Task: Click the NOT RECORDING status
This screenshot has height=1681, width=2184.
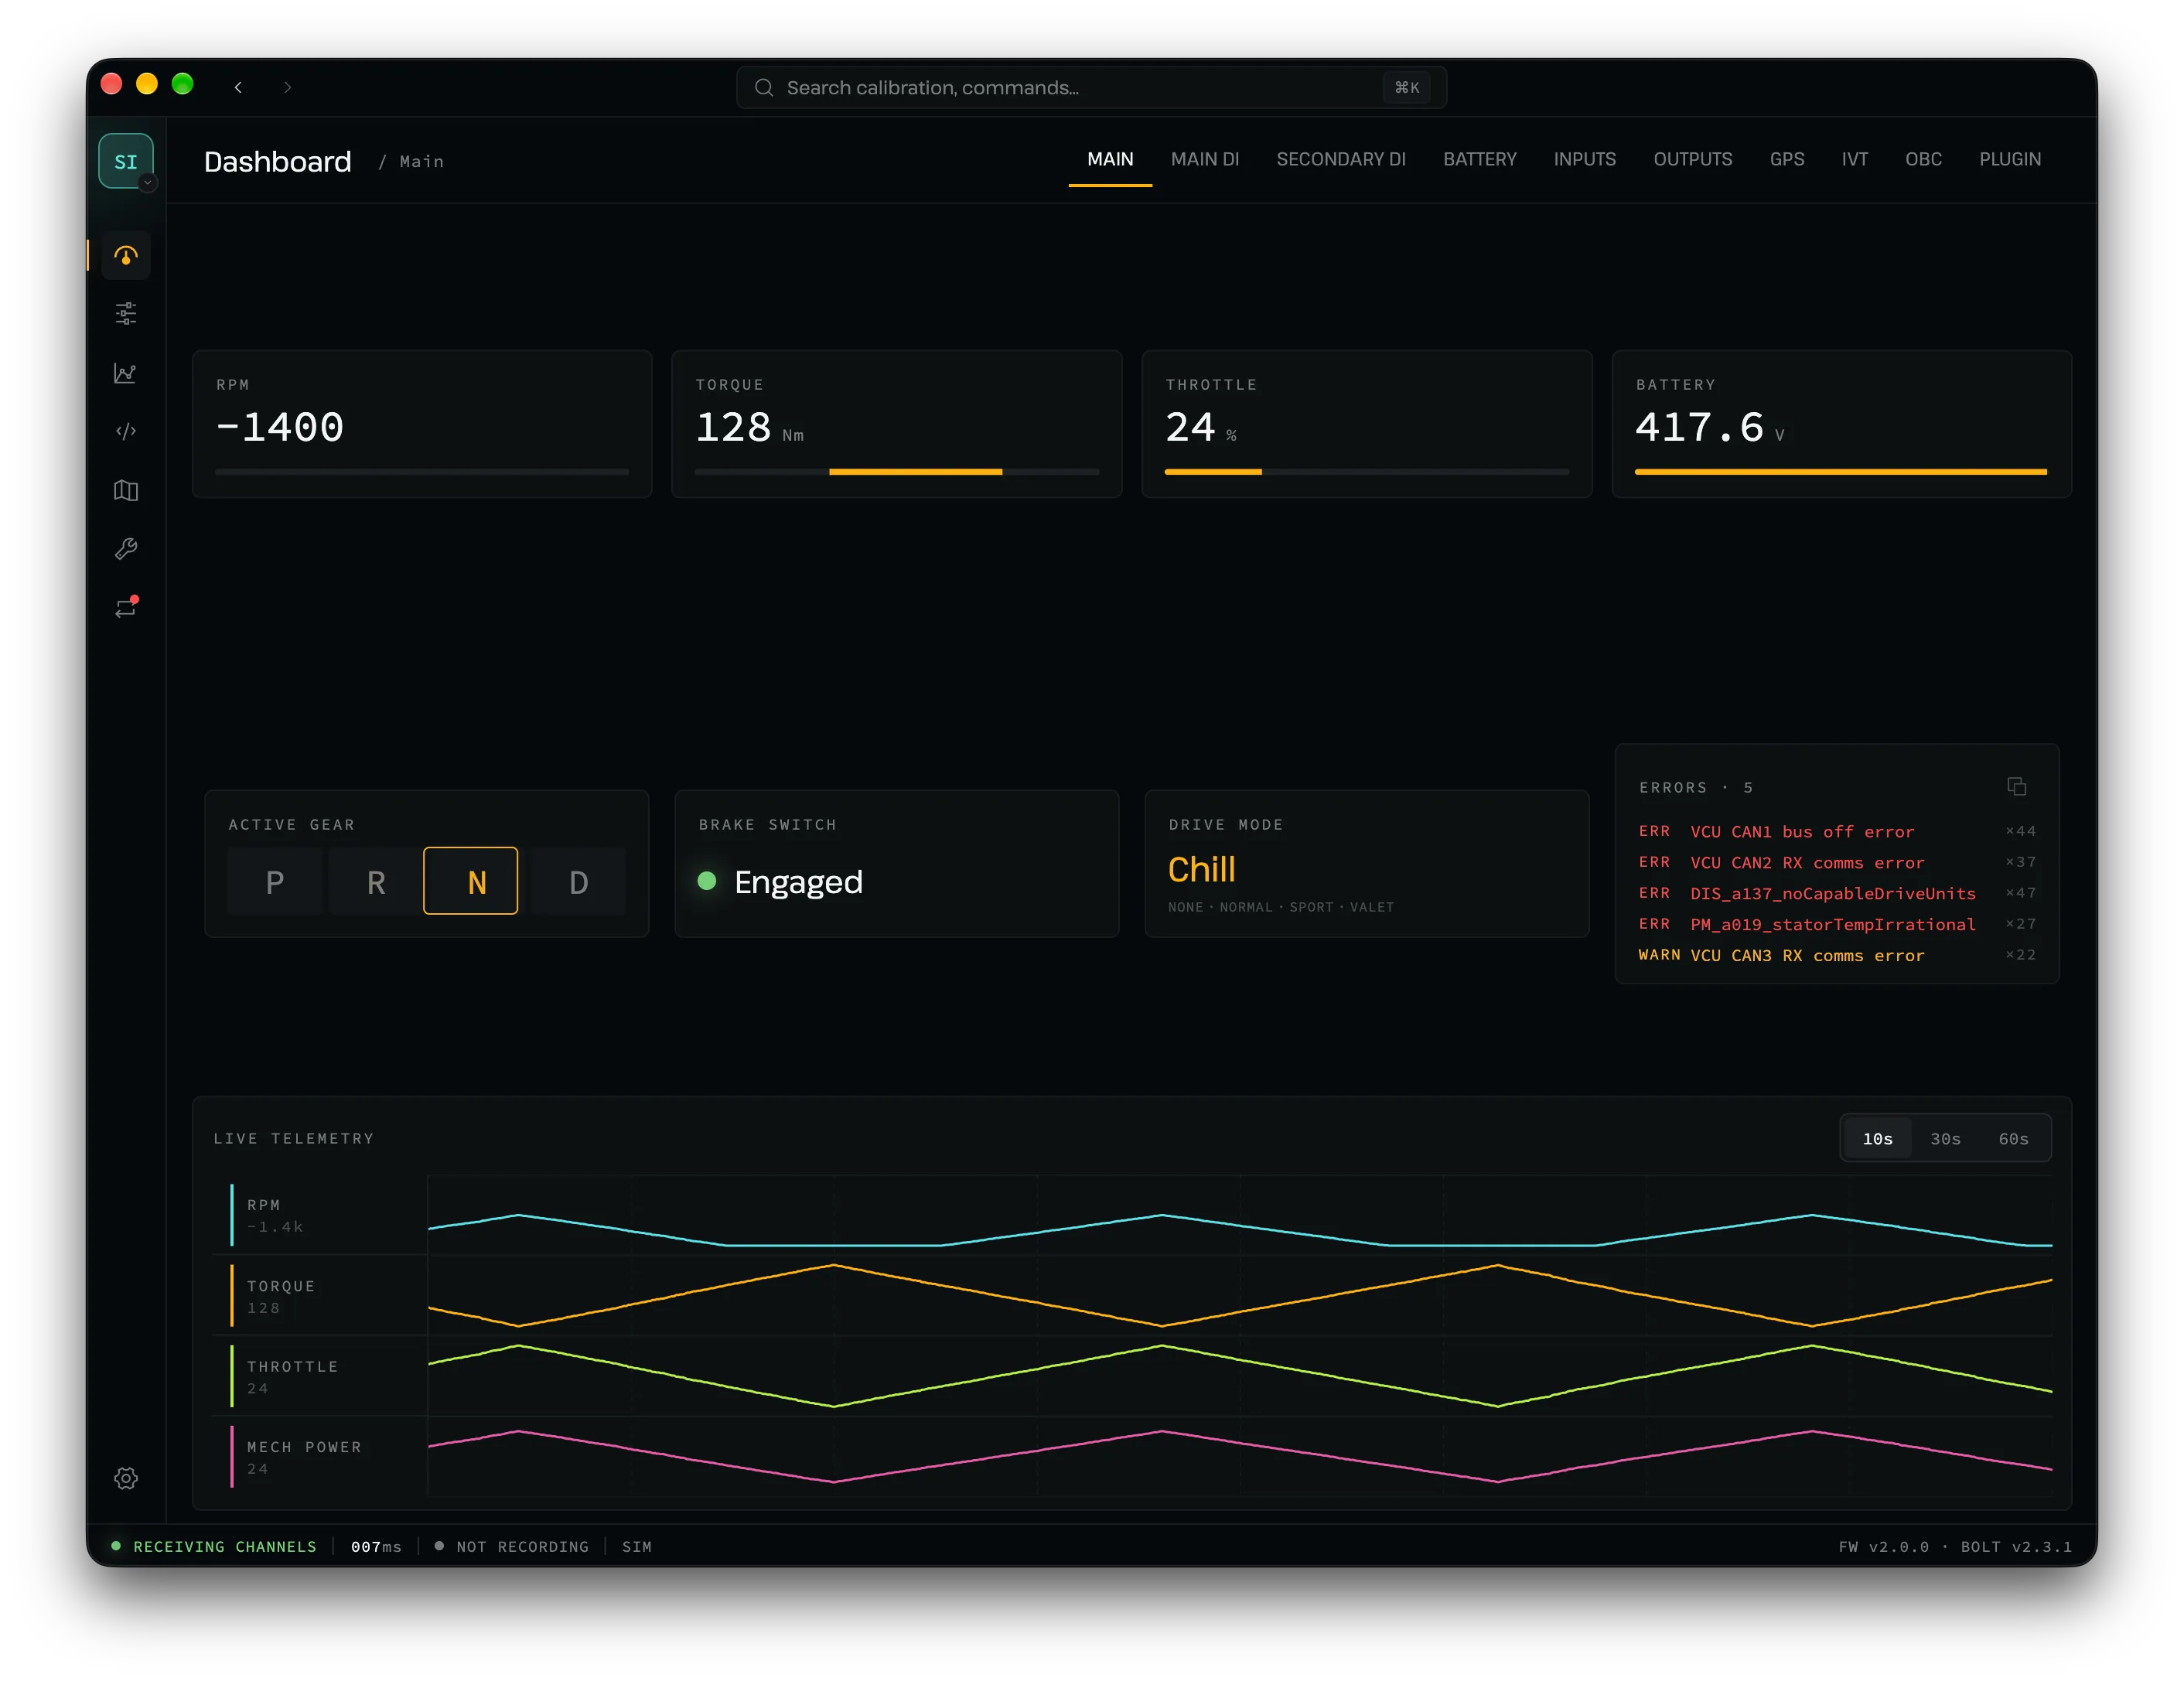Action: (512, 1546)
